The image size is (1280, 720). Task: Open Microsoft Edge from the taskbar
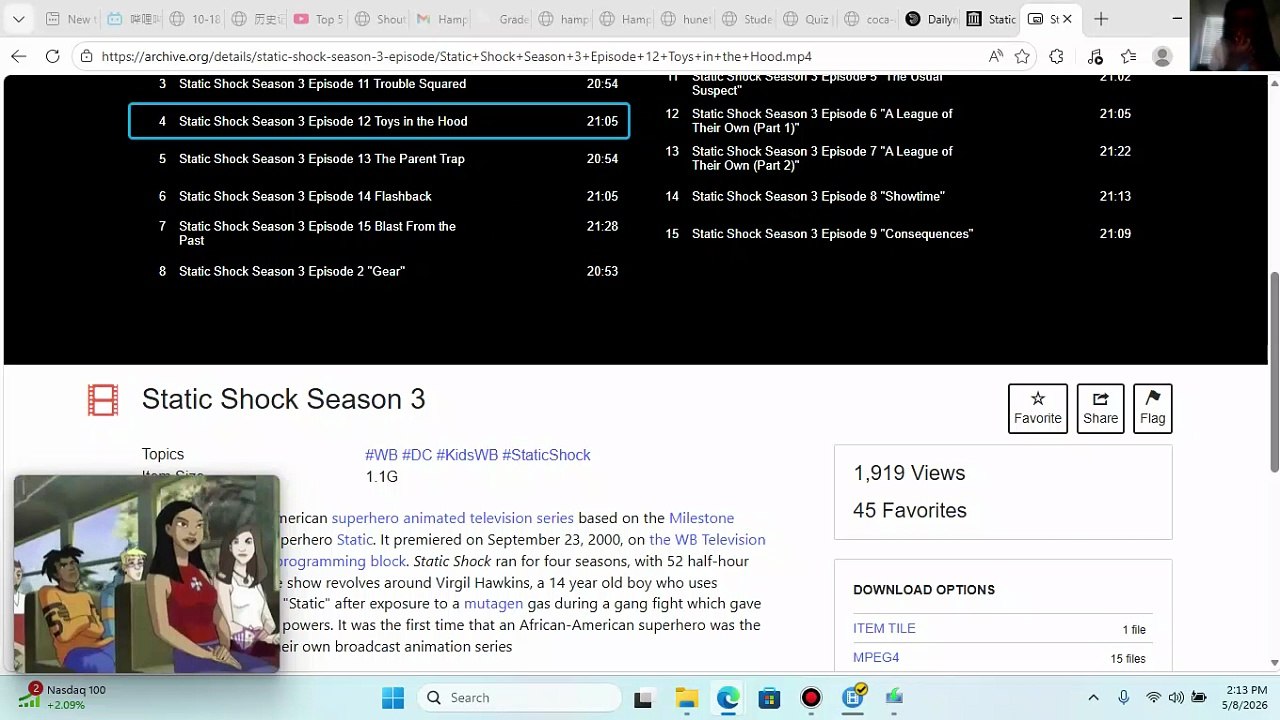tap(728, 698)
